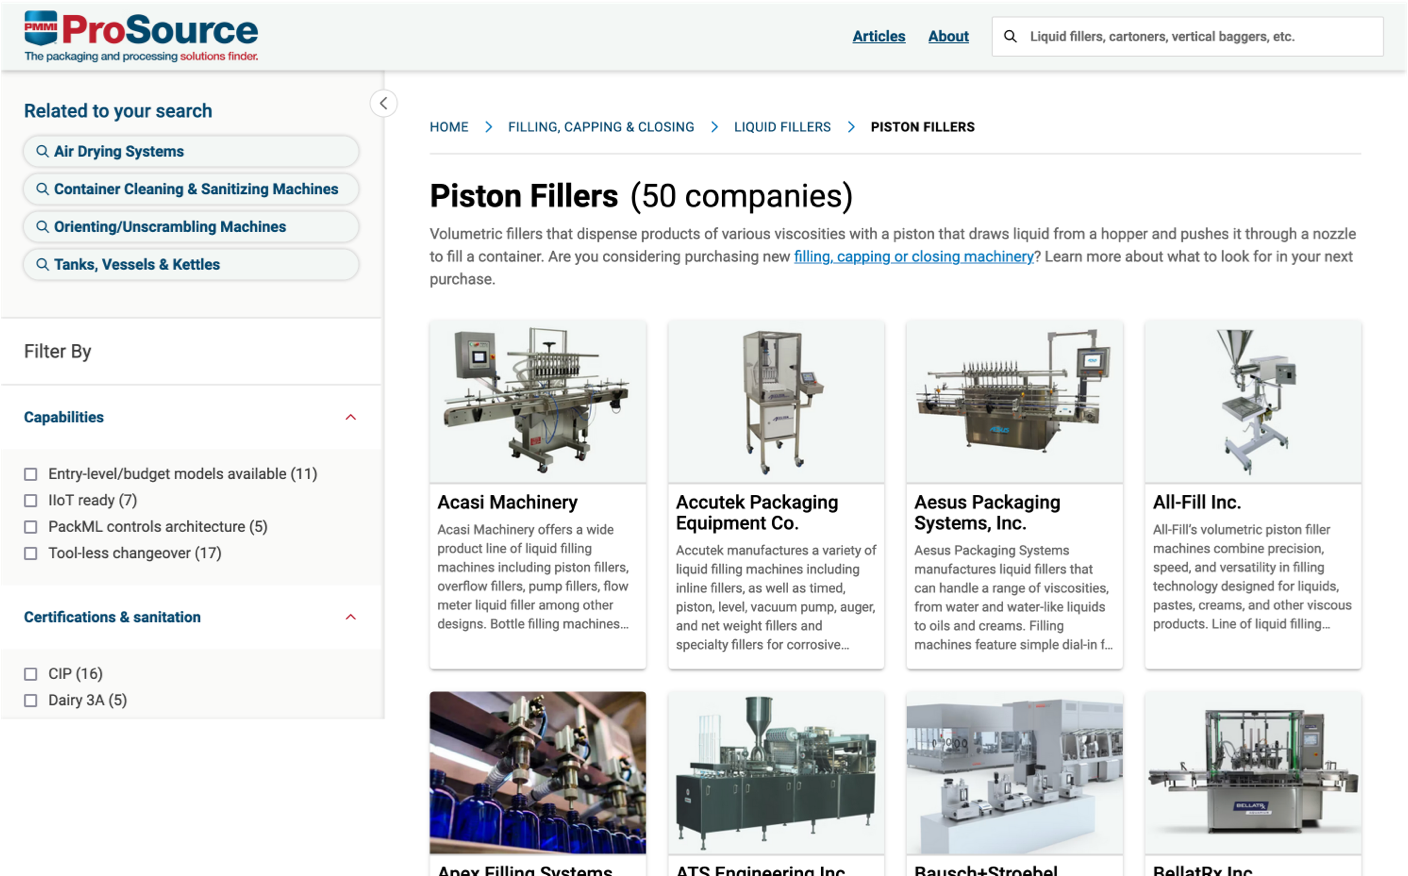
Task: Click magnifier icon beside Tanks, Vessels & Kettles
Action: [x=42, y=264]
